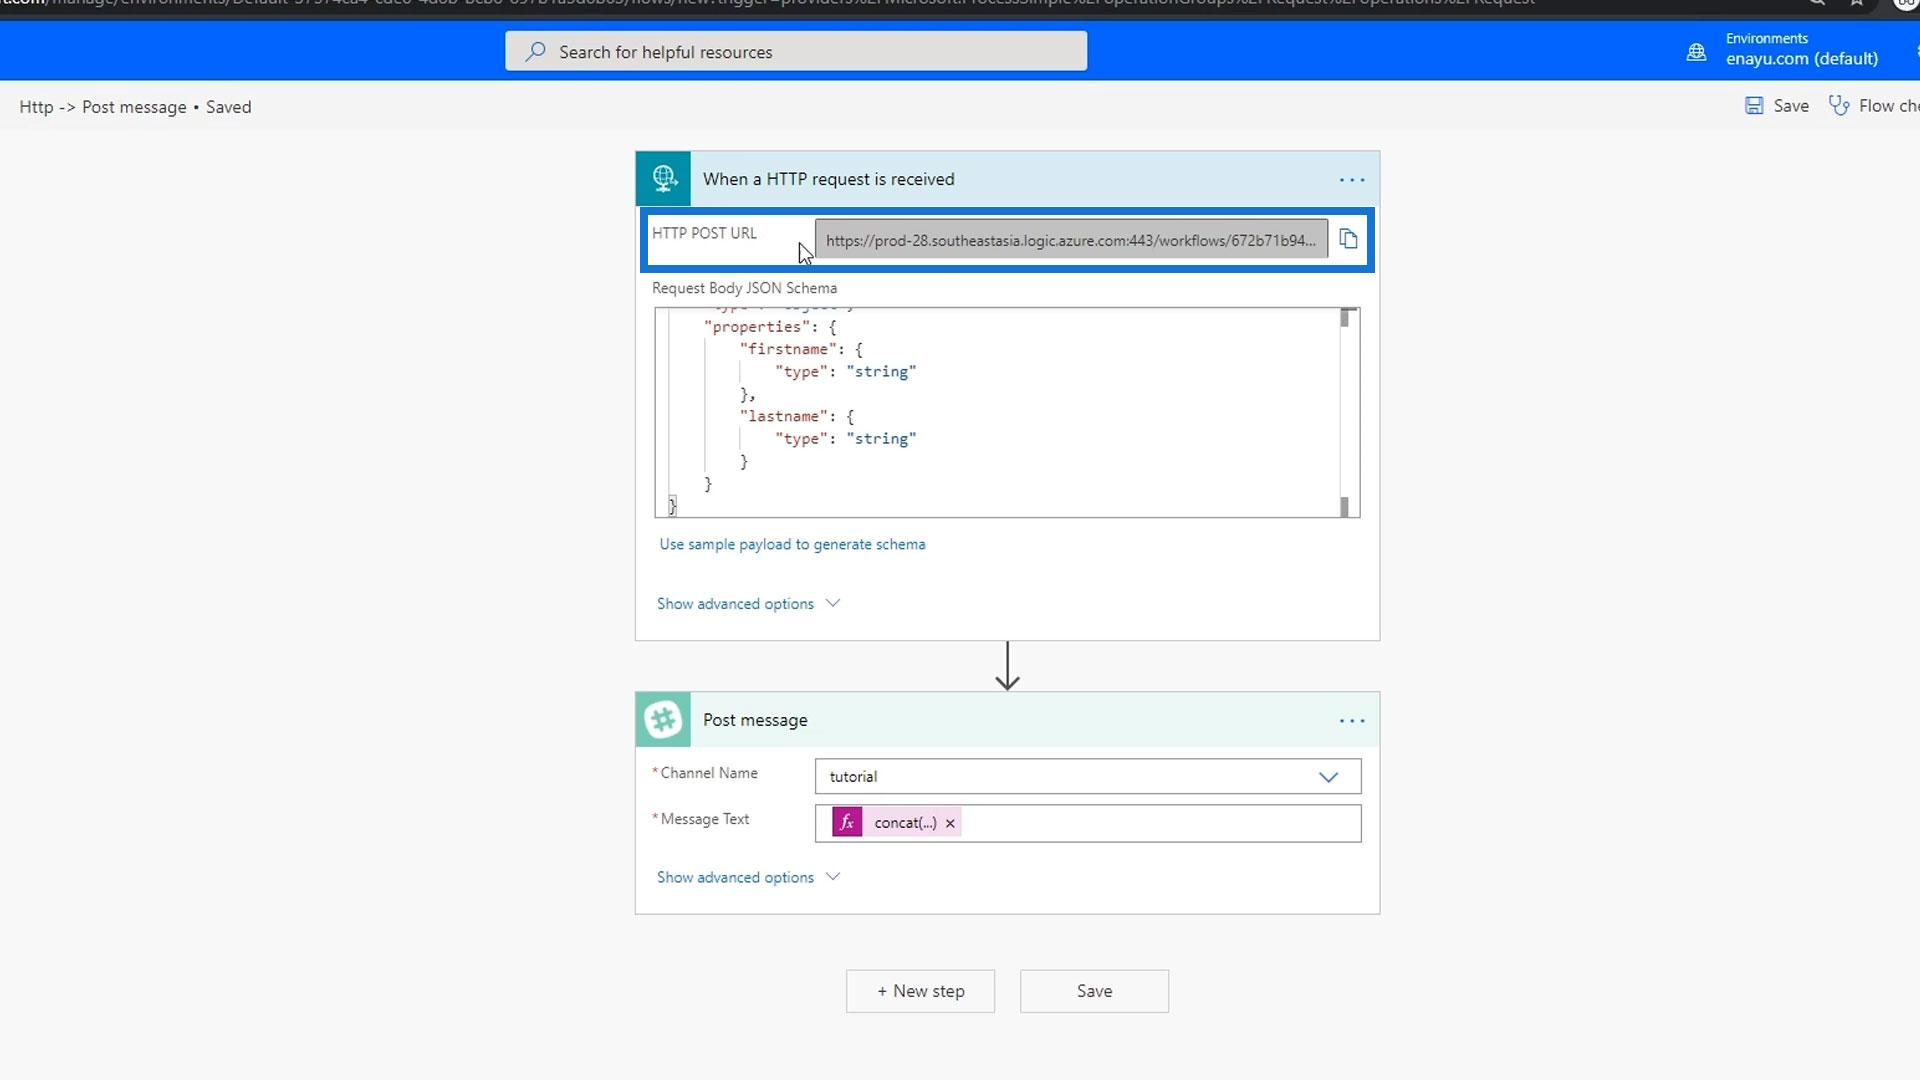This screenshot has width=1920, height=1080.
Task: Open the HTTP trigger ellipsis menu
Action: [1351, 180]
